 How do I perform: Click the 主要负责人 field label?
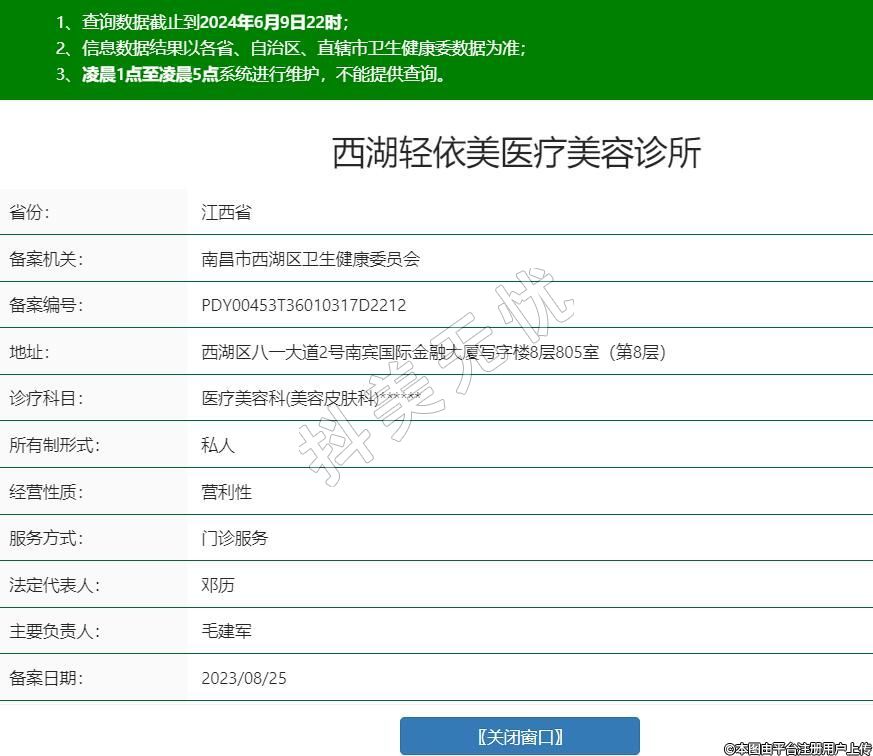point(54,631)
